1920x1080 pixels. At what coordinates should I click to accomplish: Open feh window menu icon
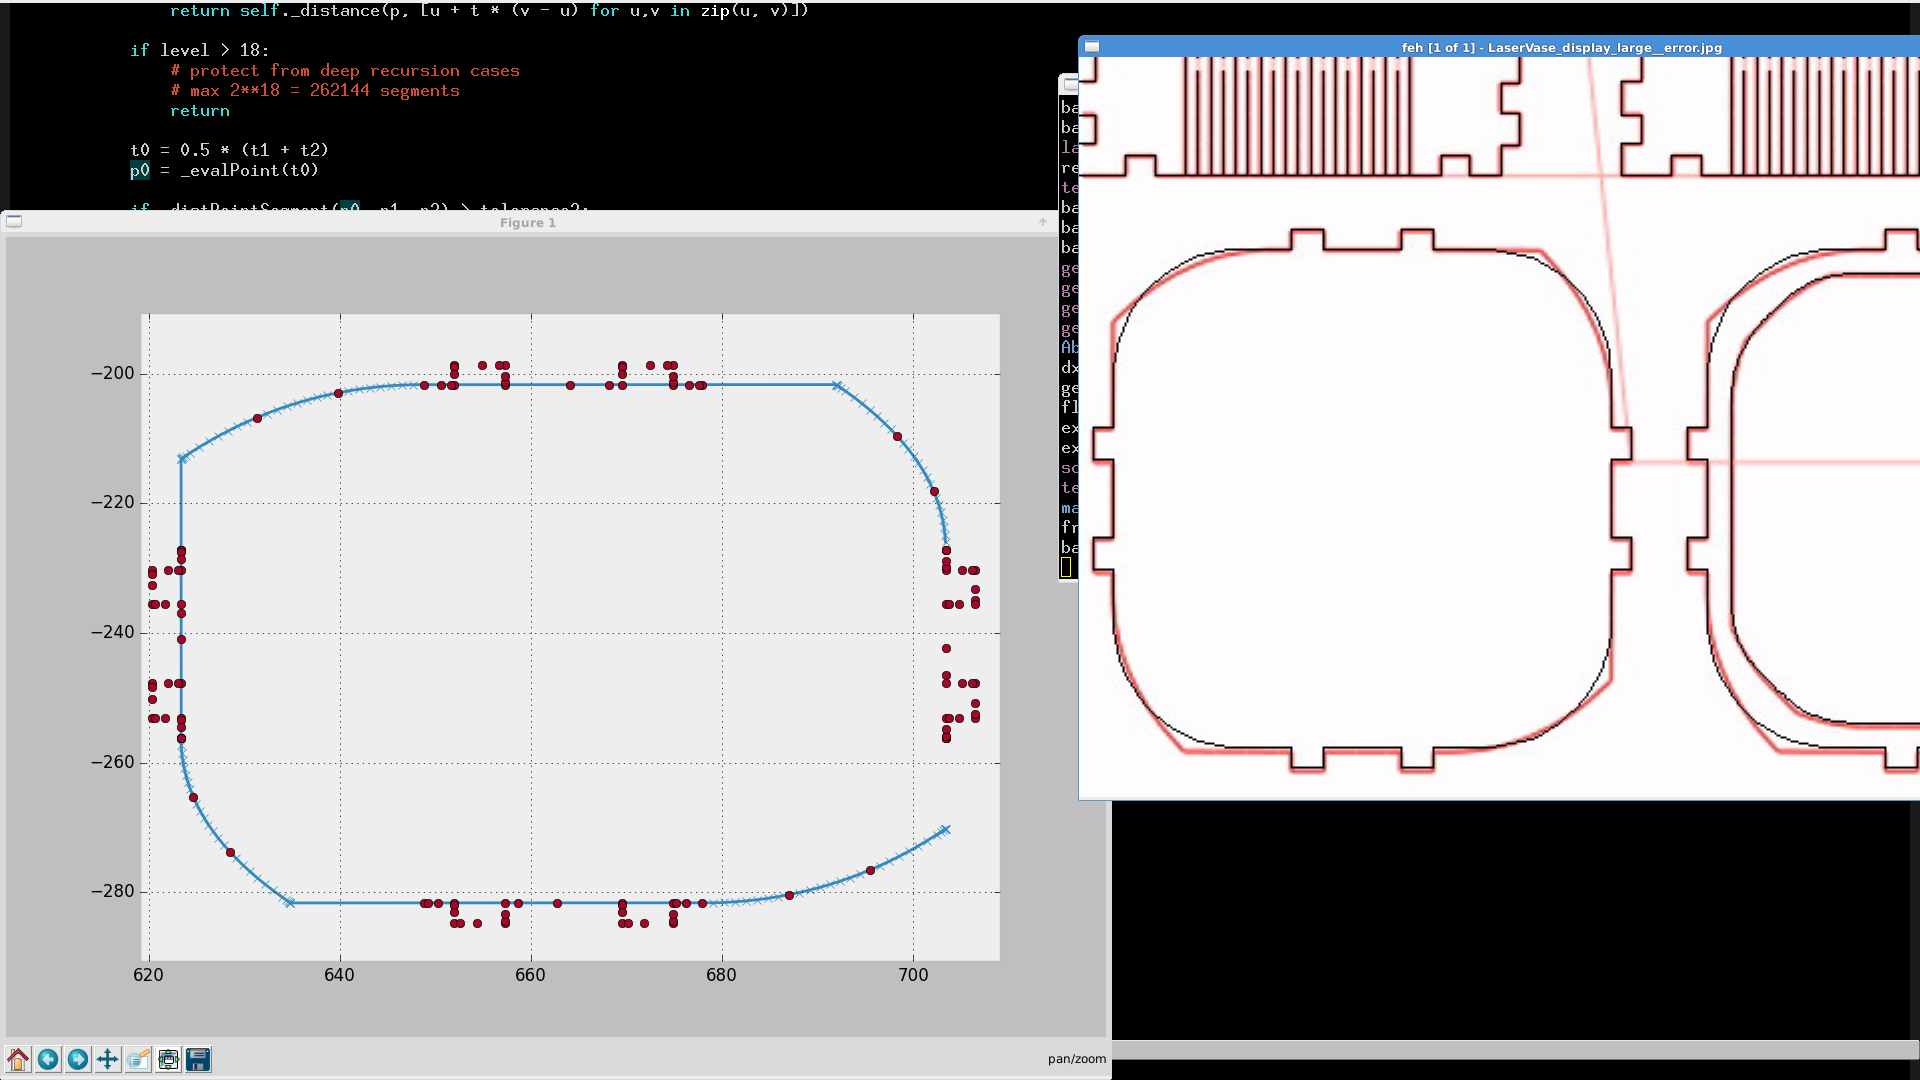1092,47
